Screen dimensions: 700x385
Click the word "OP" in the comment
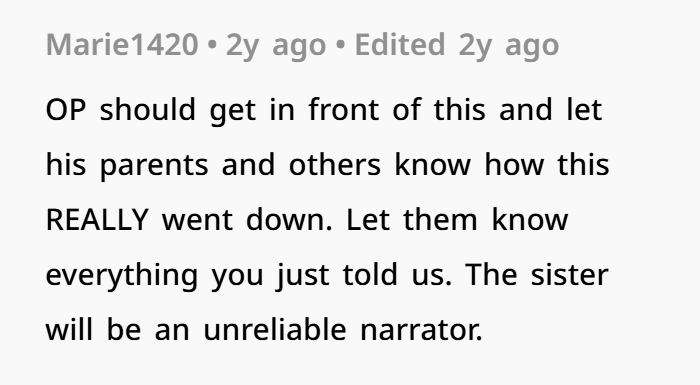(66, 110)
